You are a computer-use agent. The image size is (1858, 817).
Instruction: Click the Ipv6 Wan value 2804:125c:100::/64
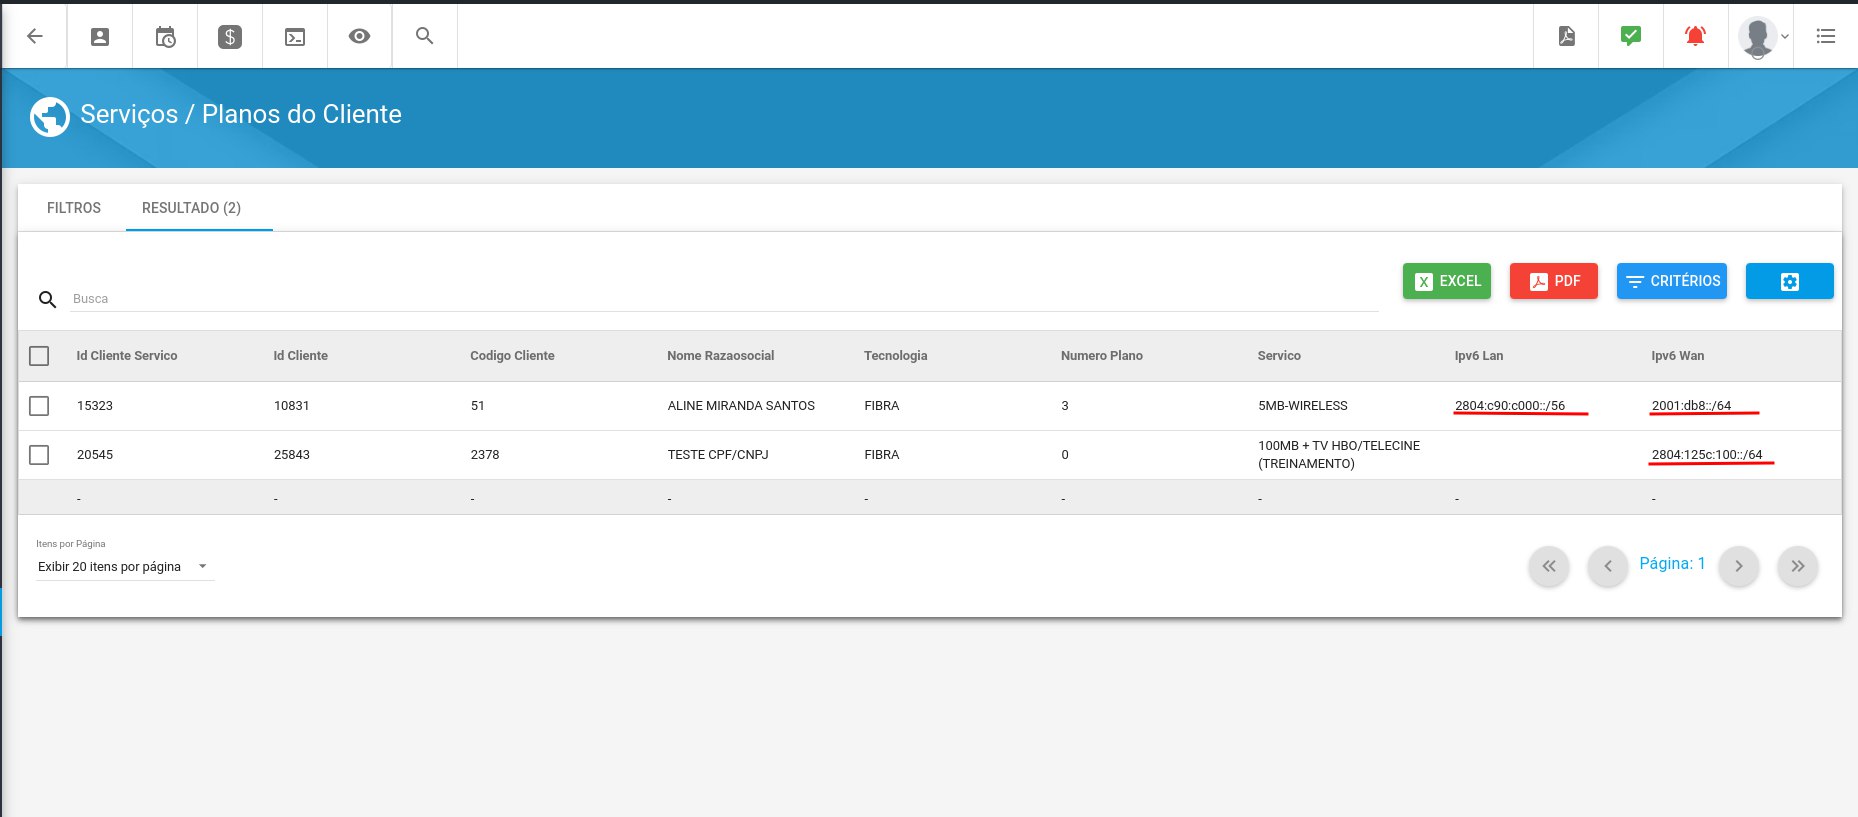tap(1707, 455)
